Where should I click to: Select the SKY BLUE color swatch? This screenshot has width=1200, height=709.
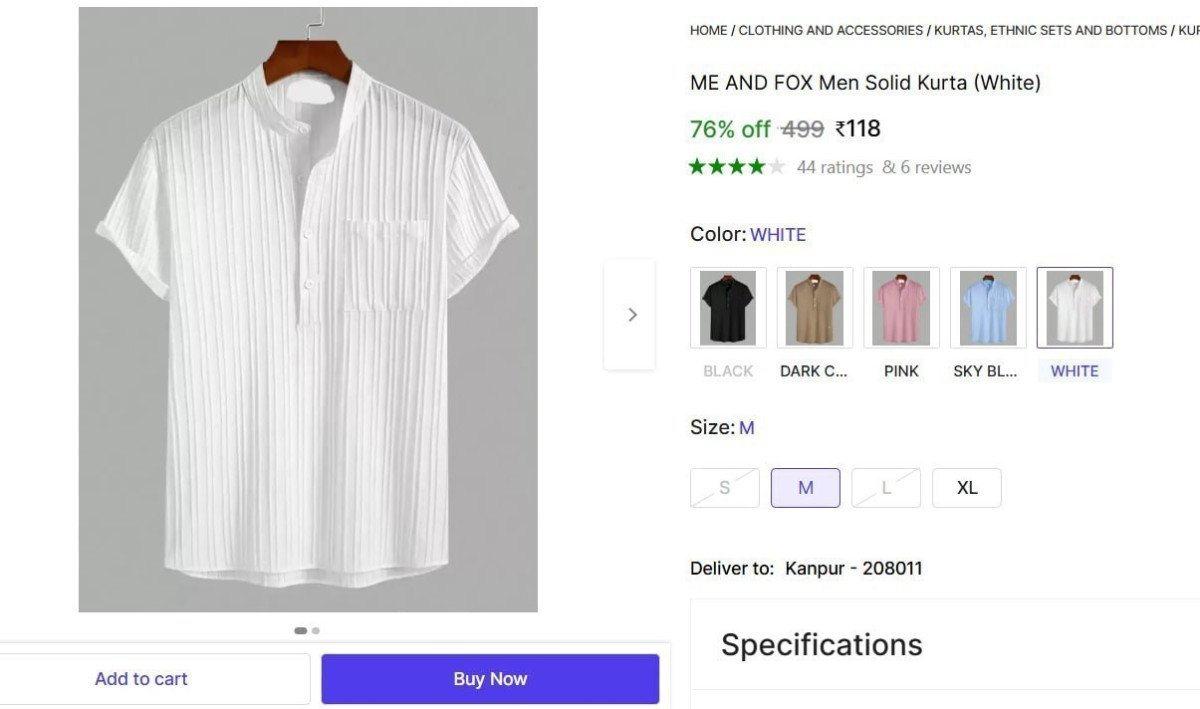[988, 307]
